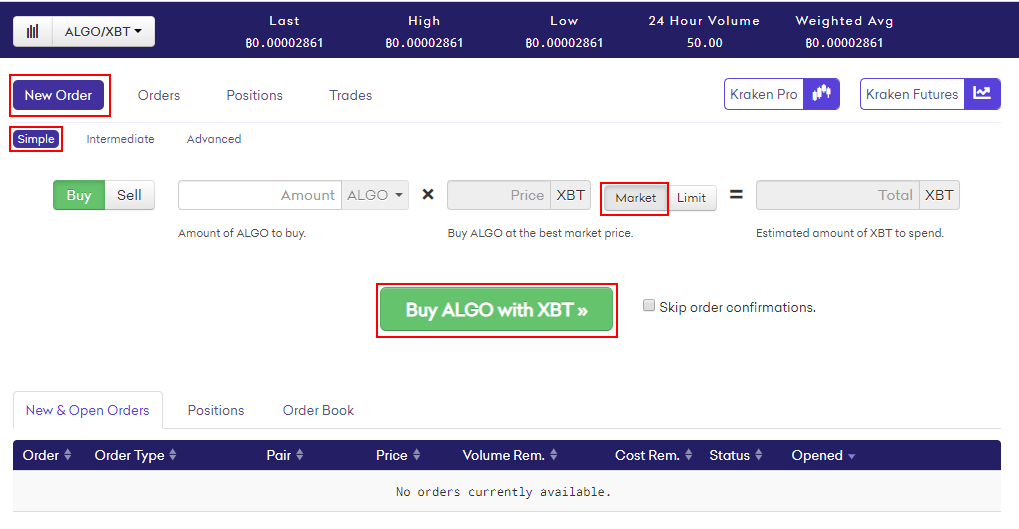Switch to the Order Book tab
The width and height of the screenshot is (1019, 529).
(318, 410)
